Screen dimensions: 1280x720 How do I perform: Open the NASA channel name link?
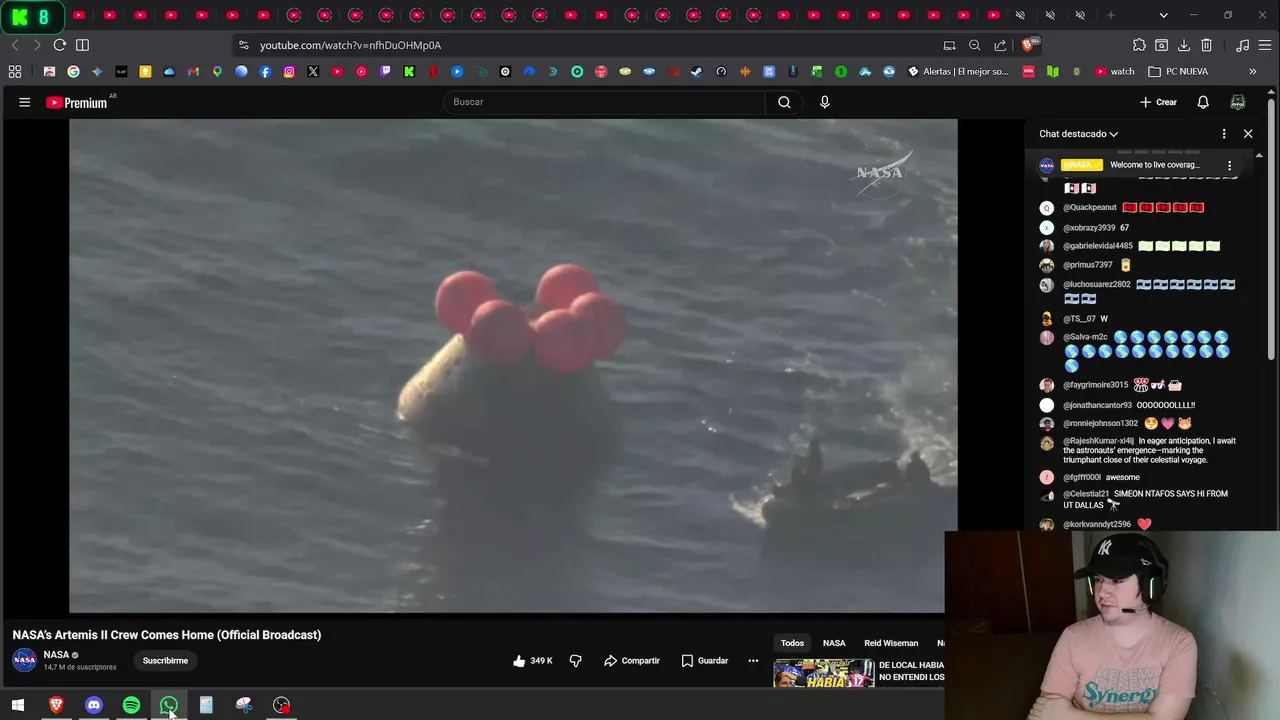coord(56,655)
